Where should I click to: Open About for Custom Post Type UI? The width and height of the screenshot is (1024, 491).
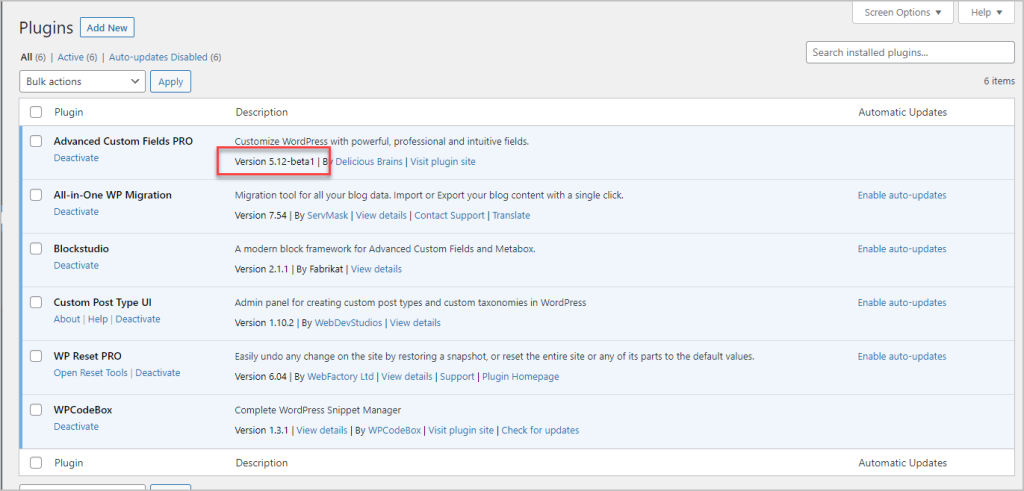[67, 319]
